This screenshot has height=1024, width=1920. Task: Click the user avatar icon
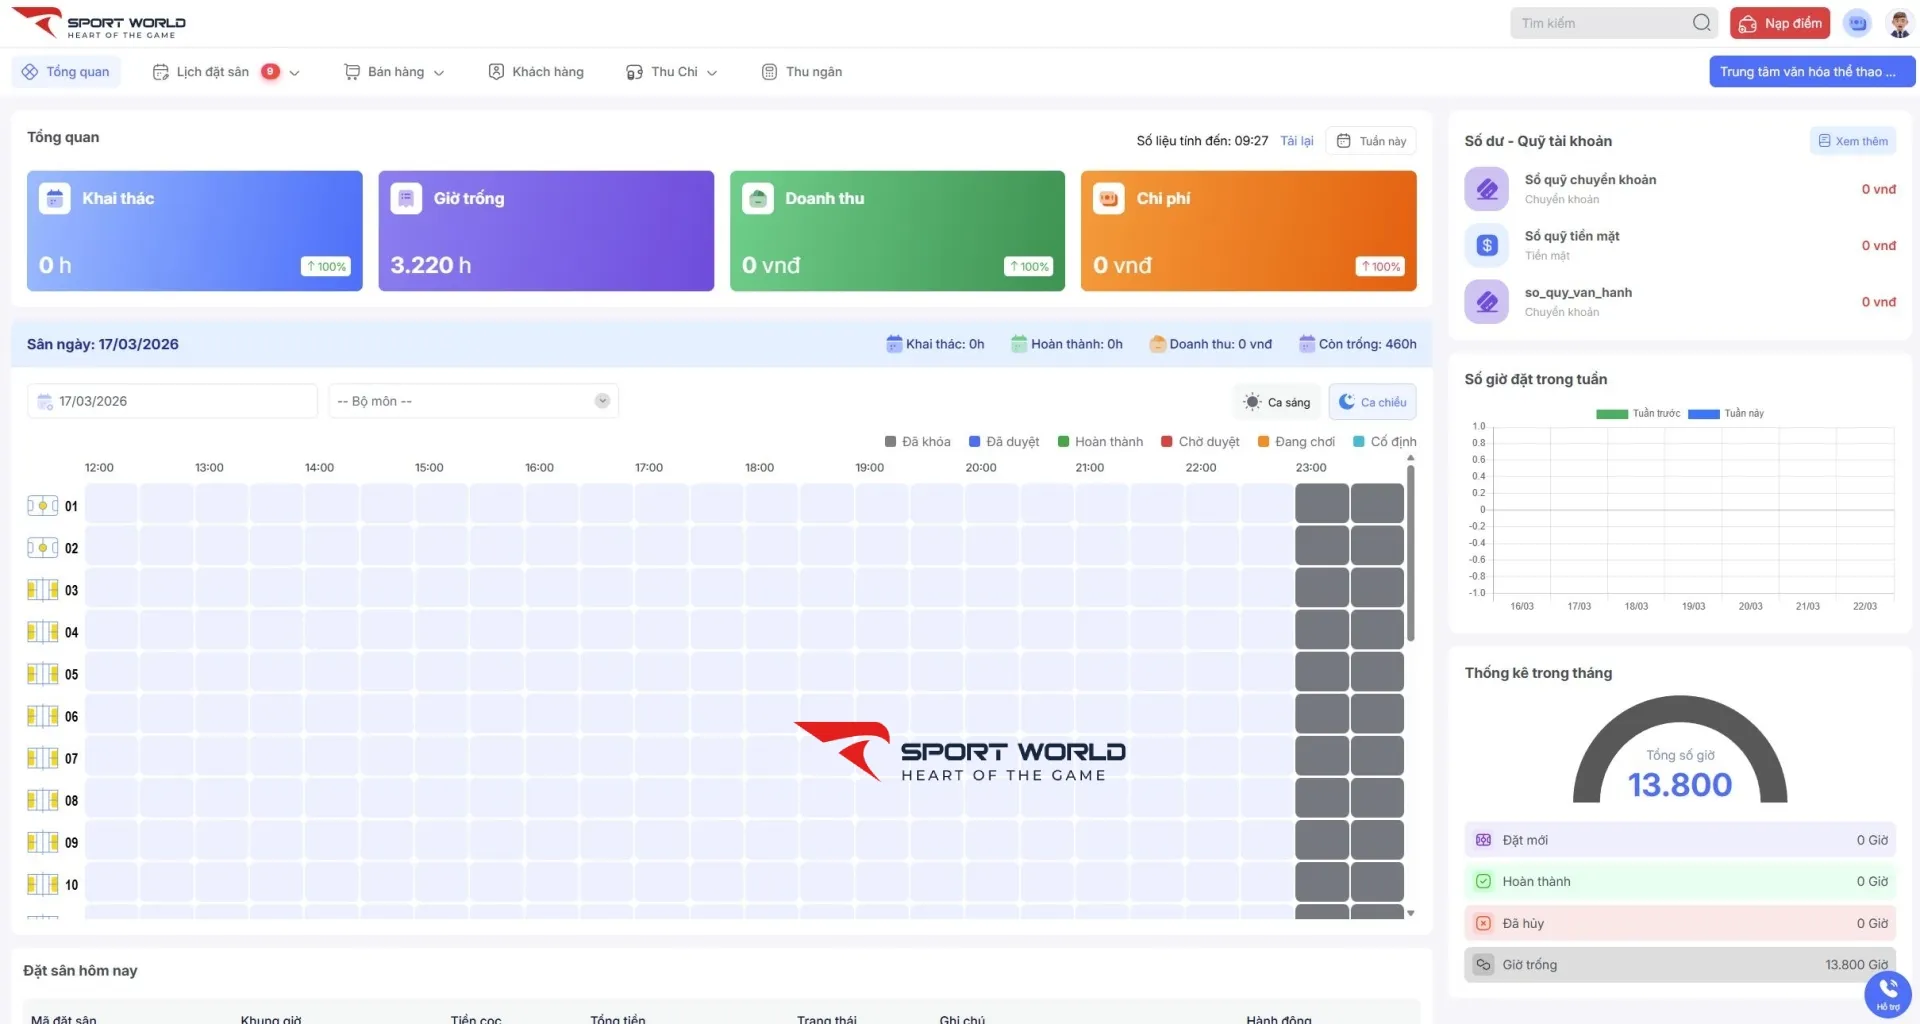1899,23
